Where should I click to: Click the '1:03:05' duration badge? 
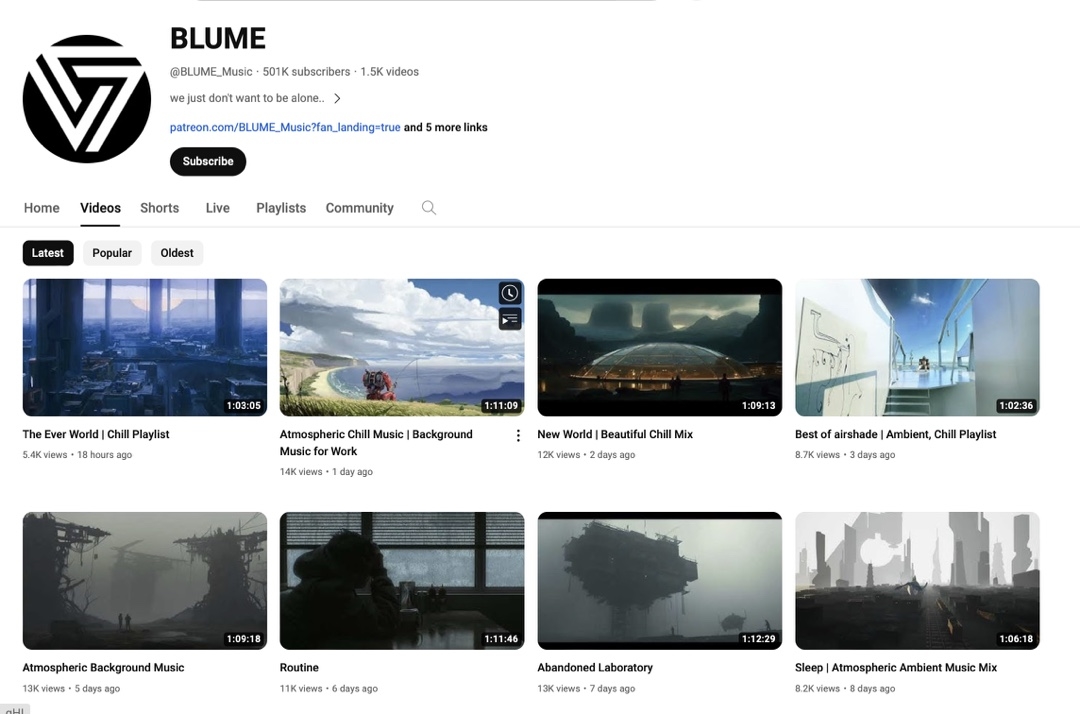pyautogui.click(x=244, y=406)
